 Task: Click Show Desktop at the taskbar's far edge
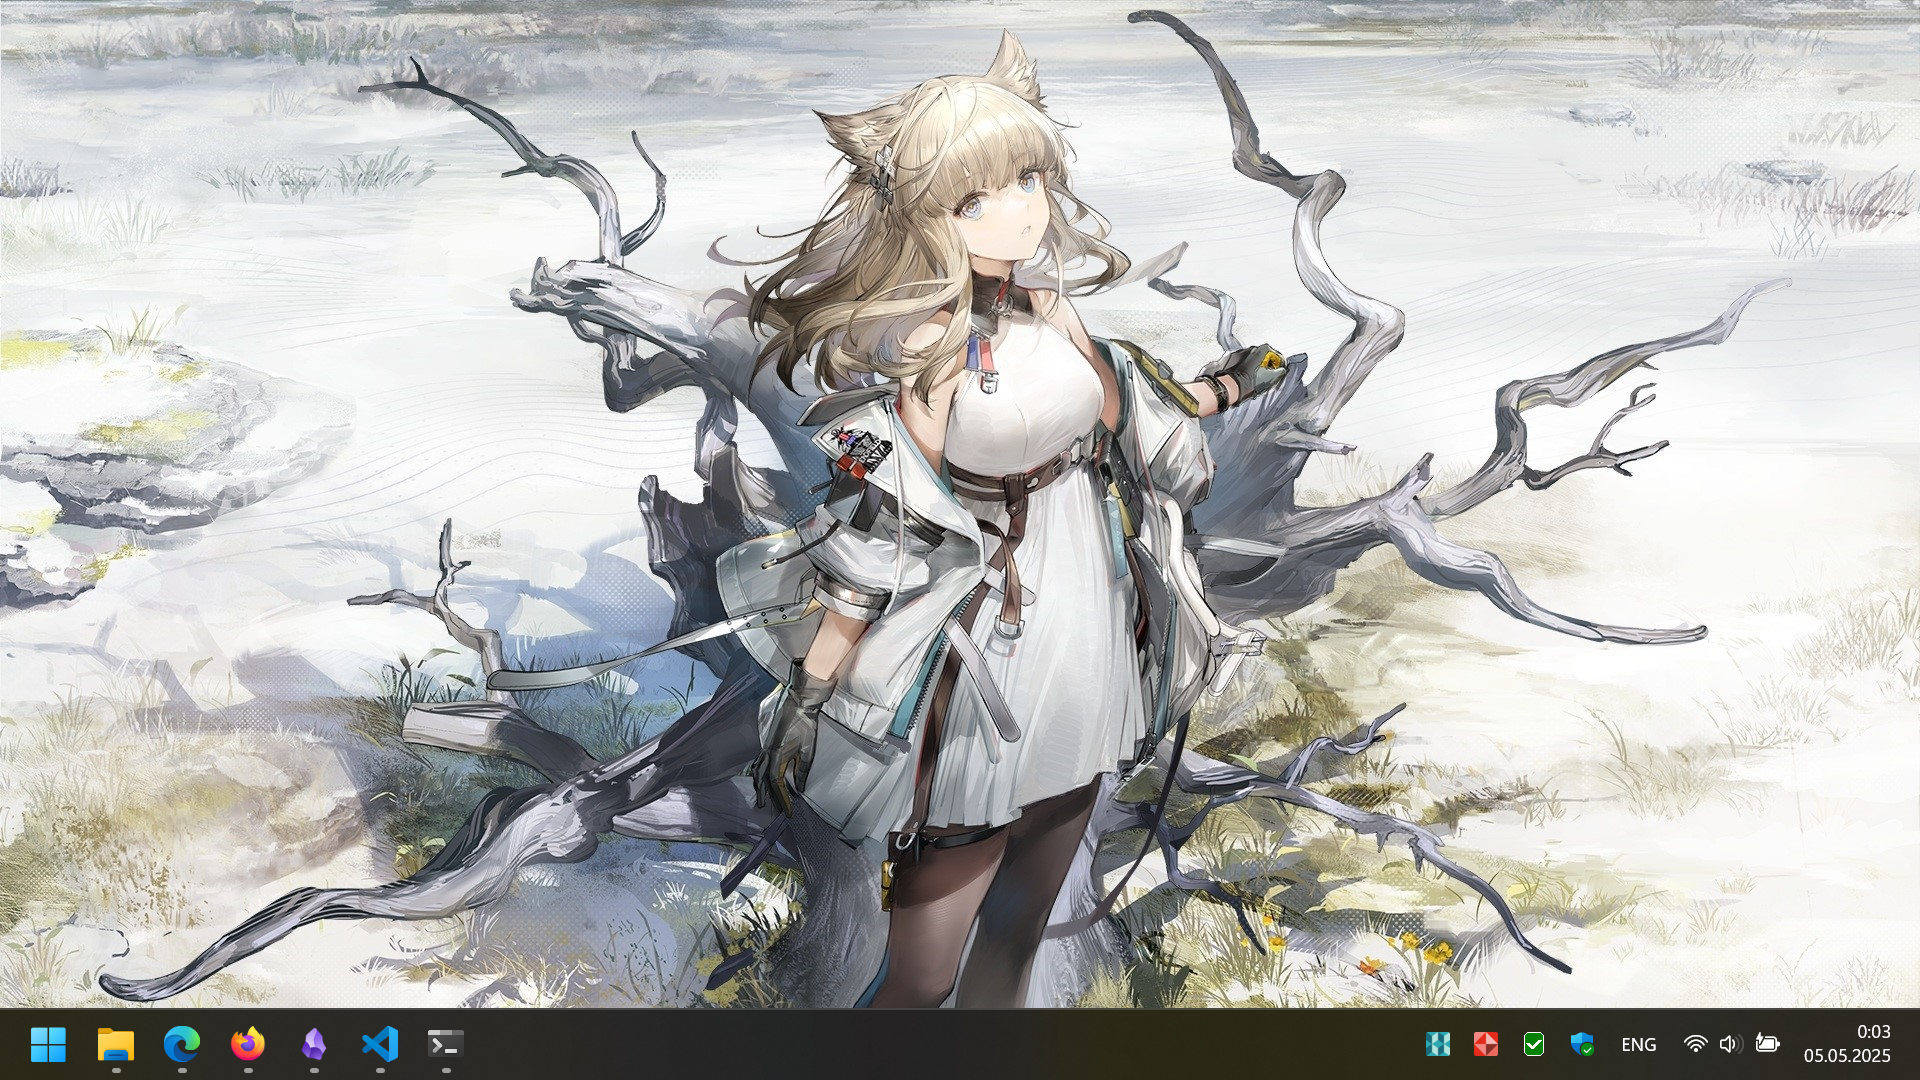[1916, 1044]
